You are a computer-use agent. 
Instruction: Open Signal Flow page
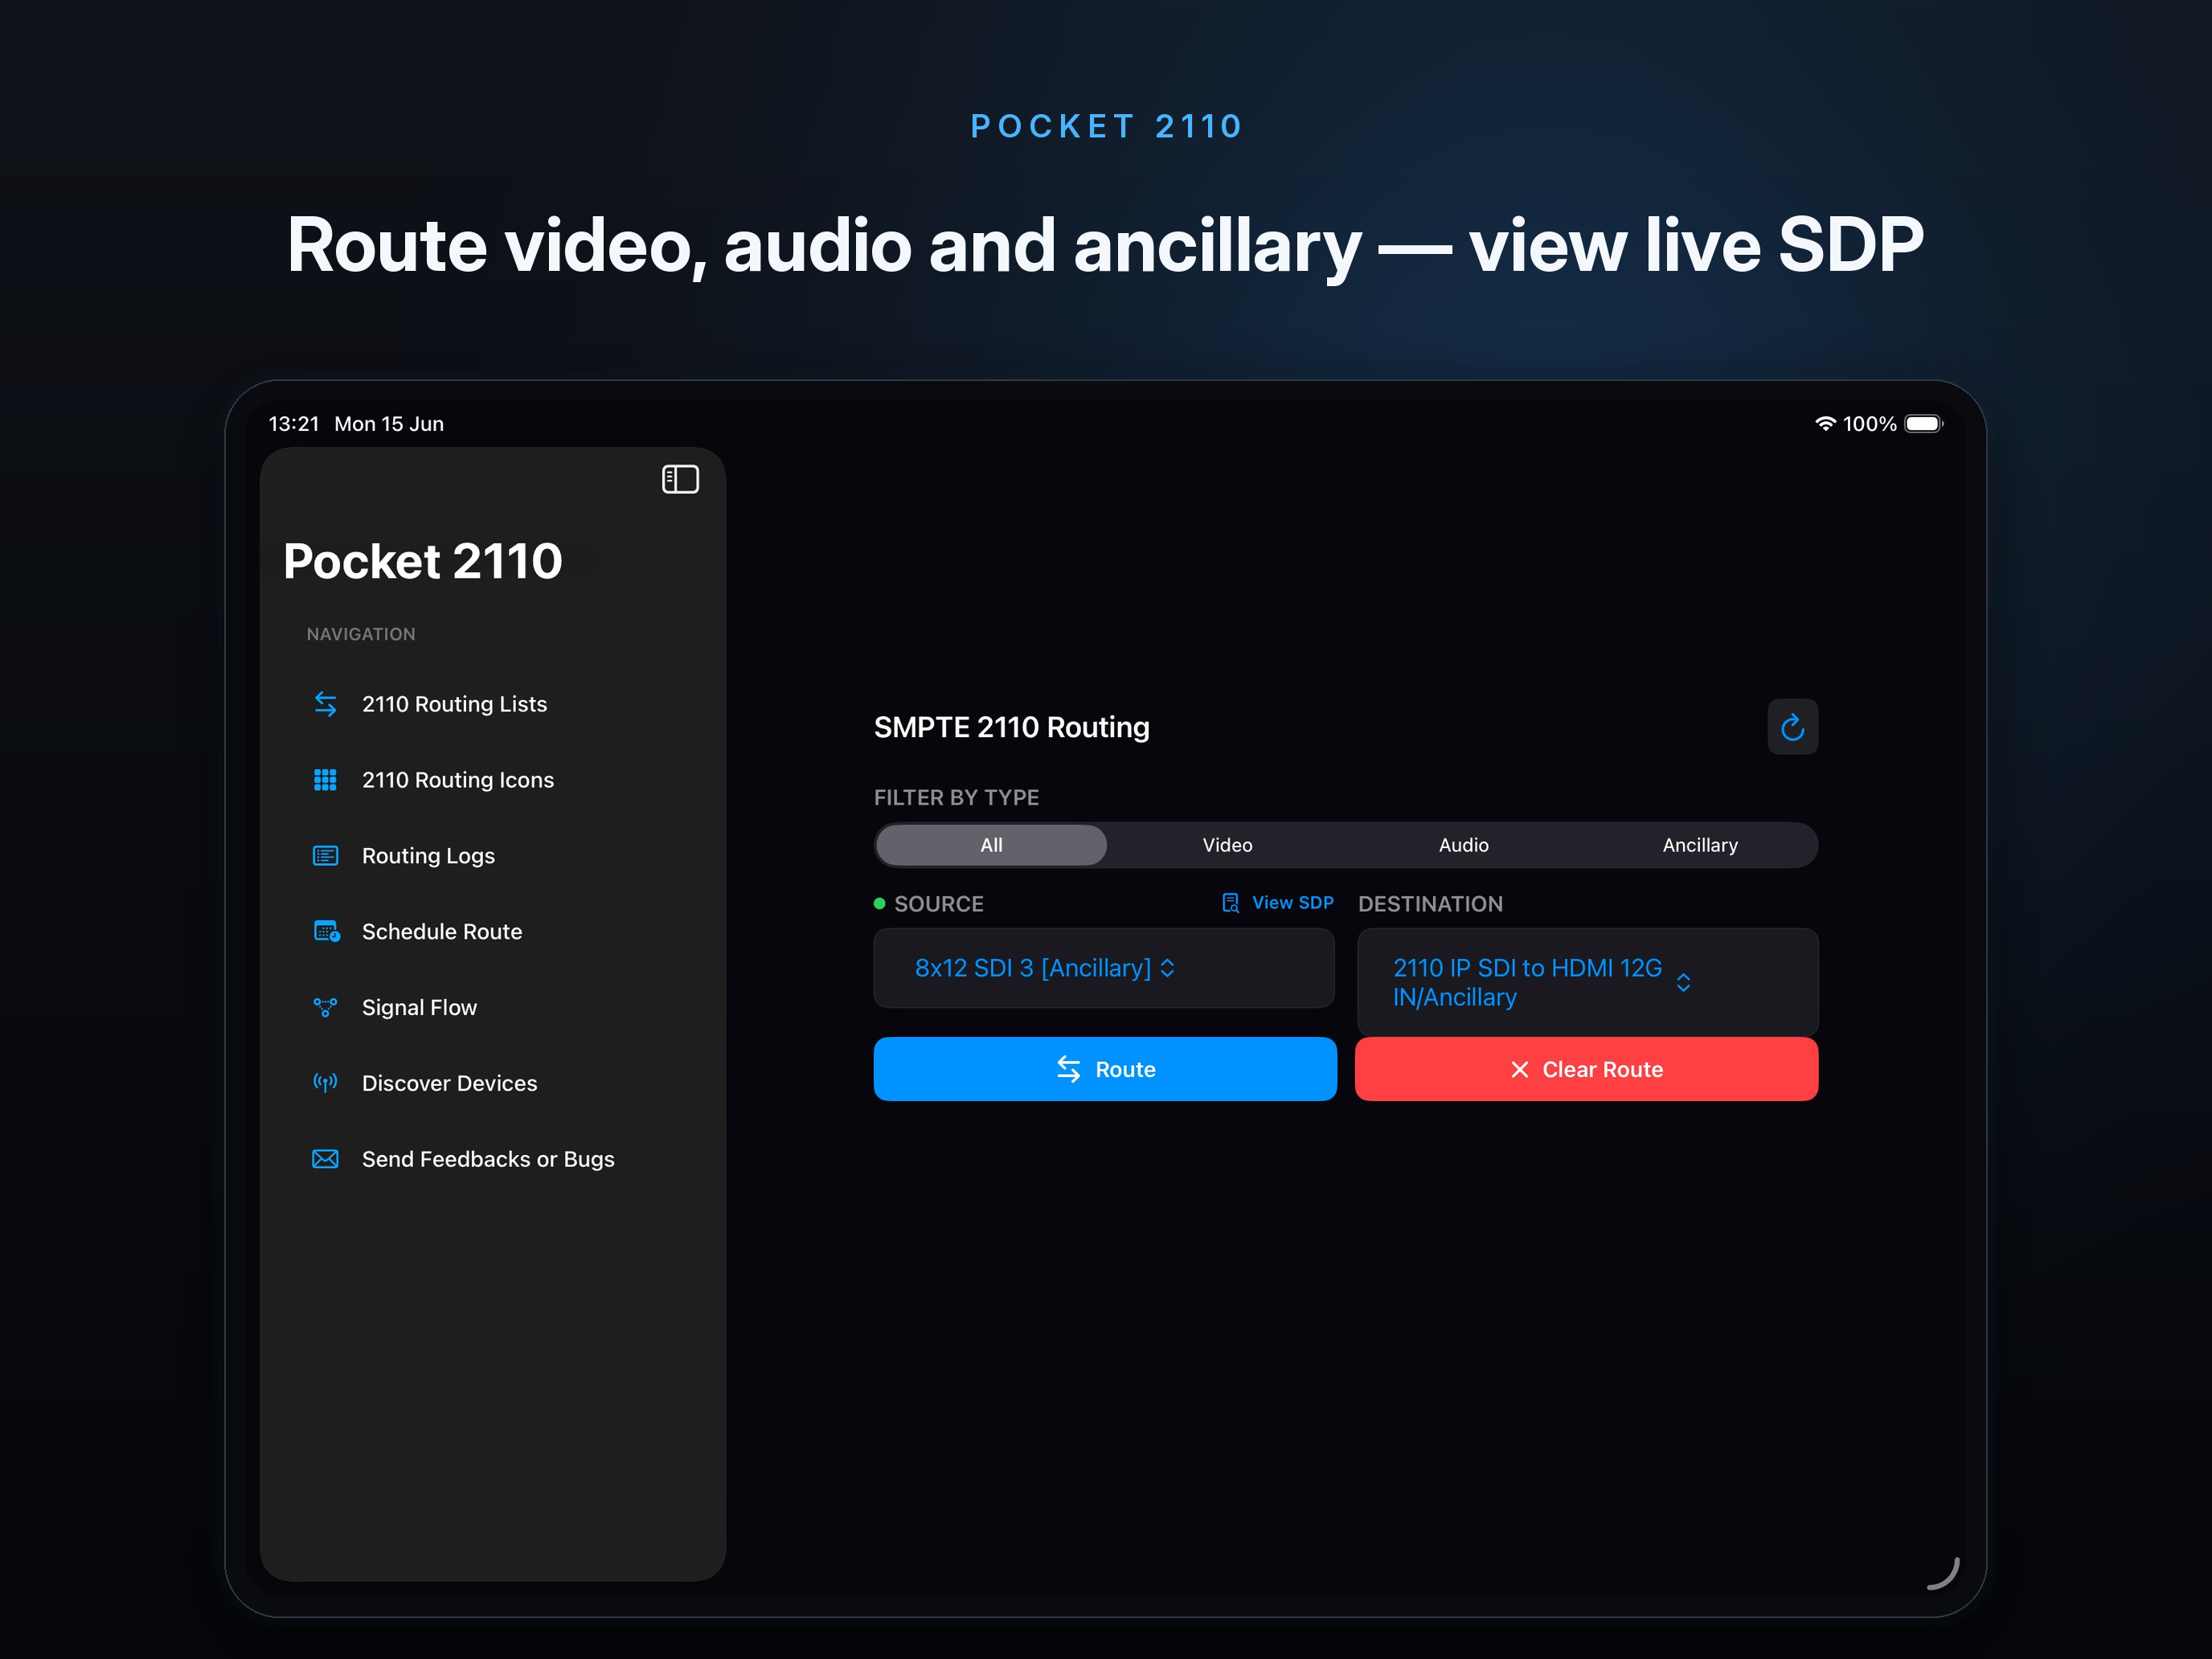point(493,1007)
